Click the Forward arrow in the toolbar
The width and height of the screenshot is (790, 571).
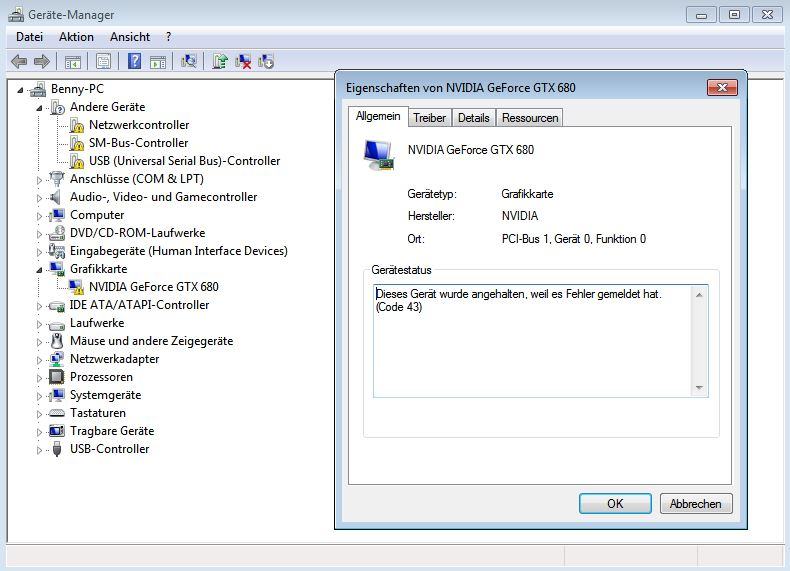pyautogui.click(x=42, y=61)
